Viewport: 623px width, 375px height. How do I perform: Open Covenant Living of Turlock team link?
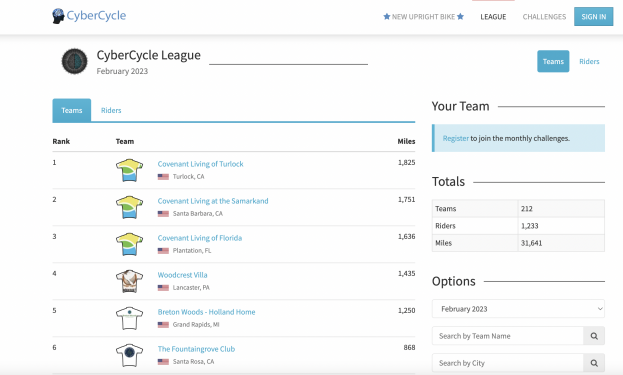tap(200, 164)
